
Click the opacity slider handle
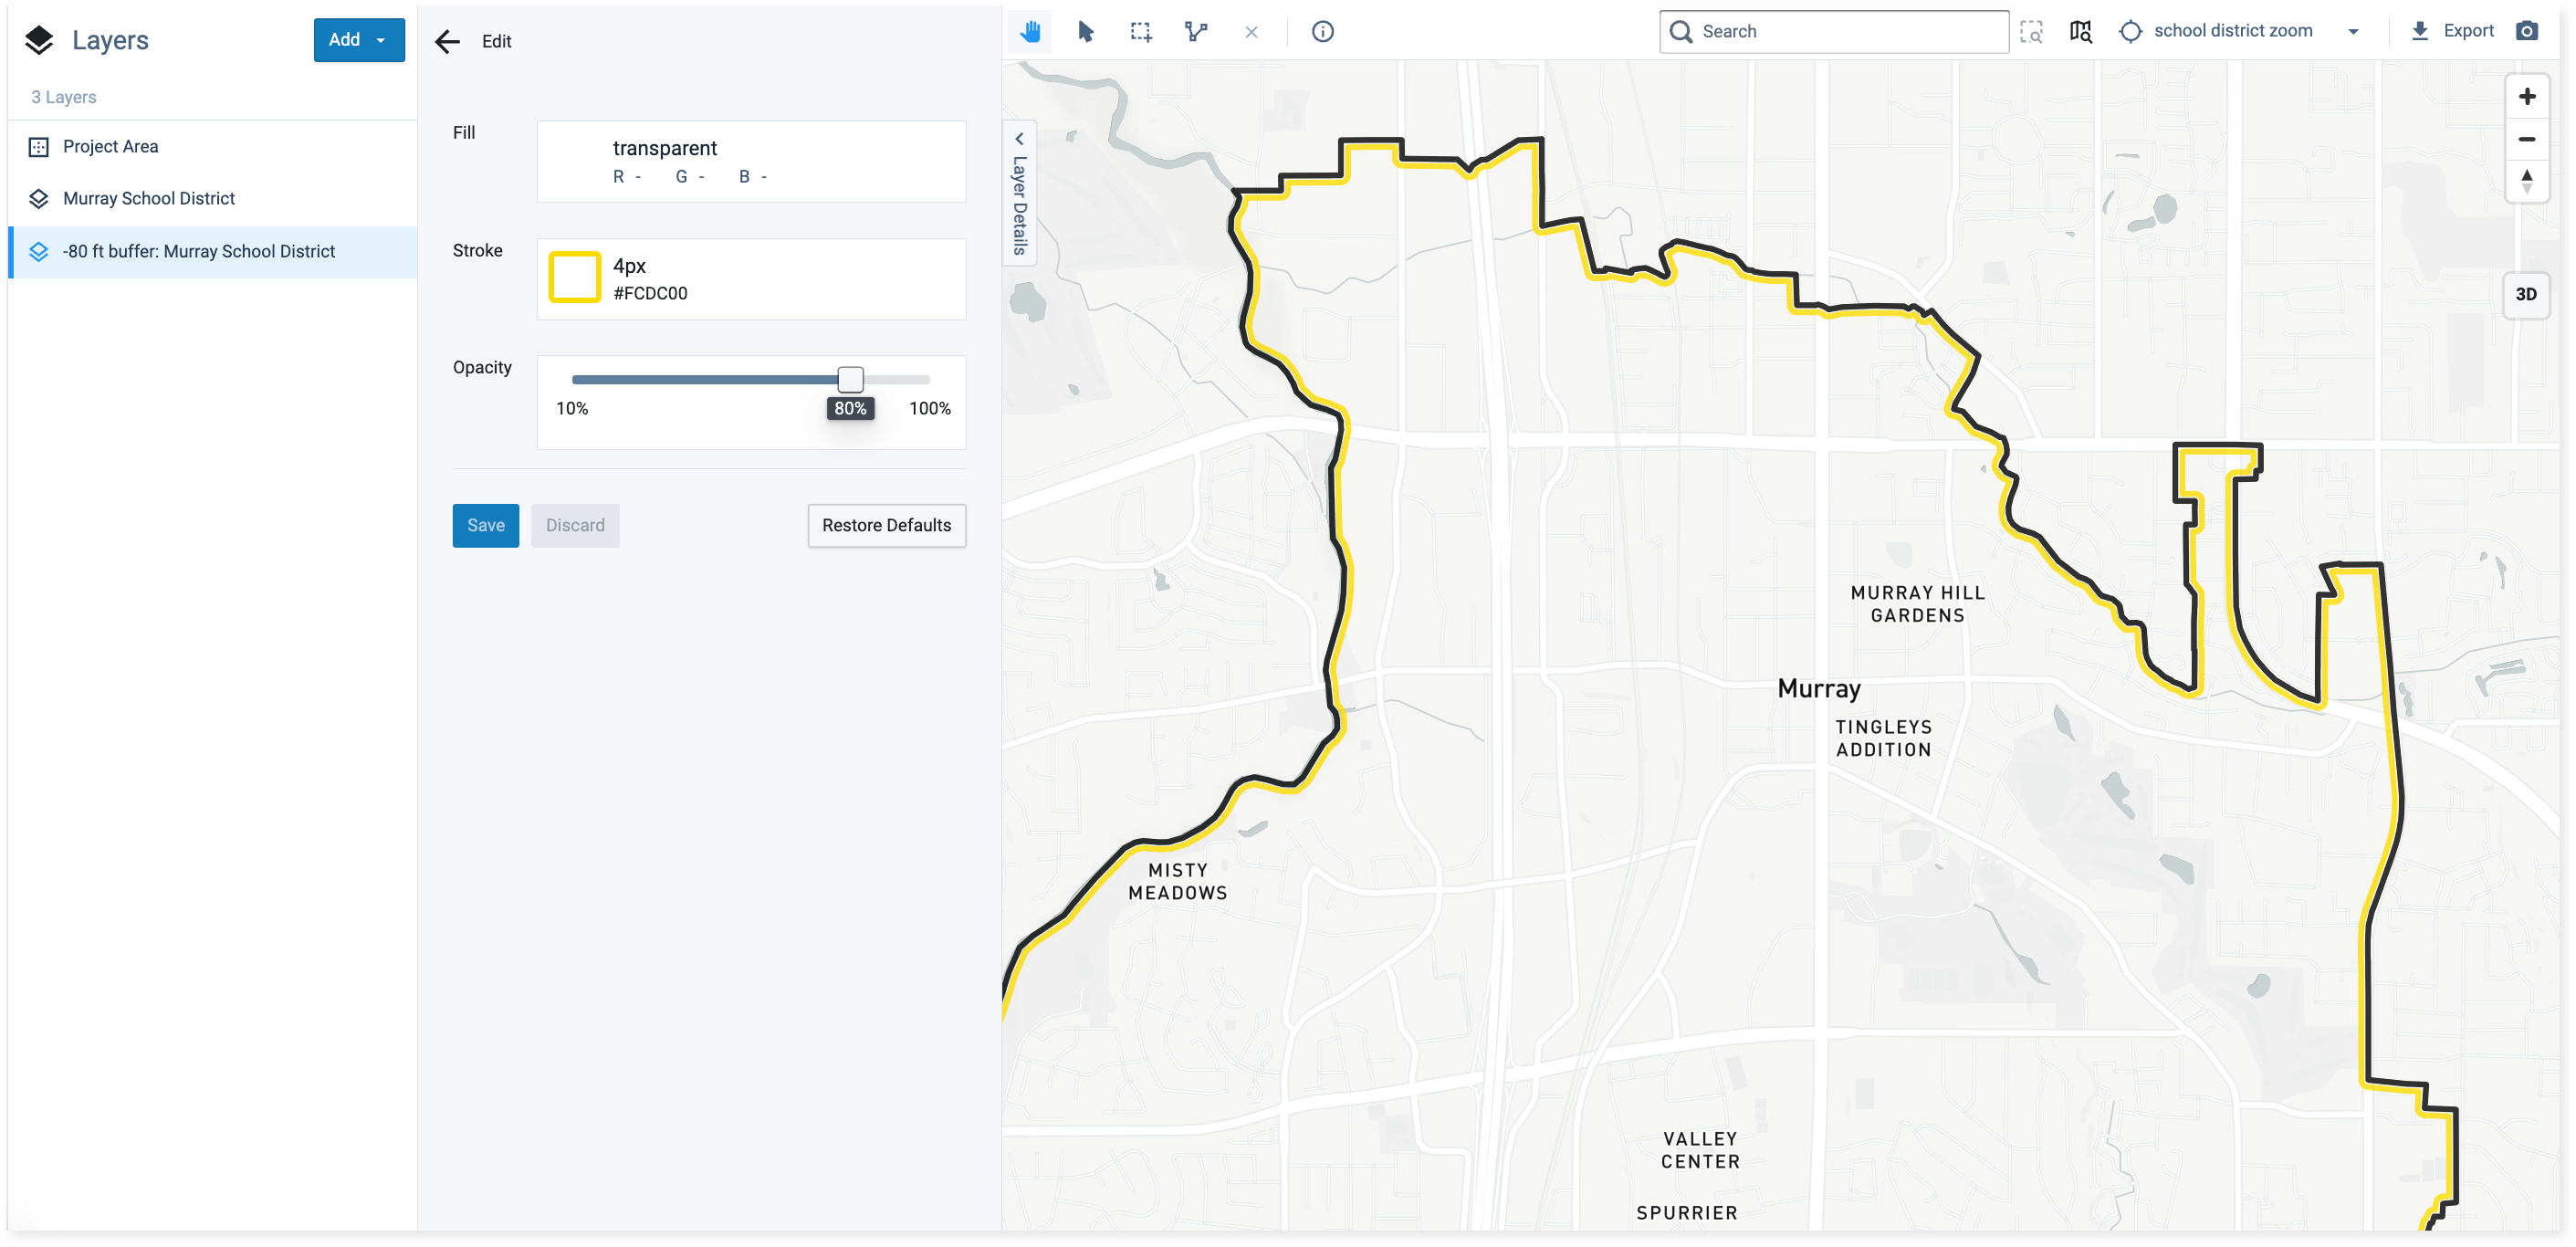[850, 379]
